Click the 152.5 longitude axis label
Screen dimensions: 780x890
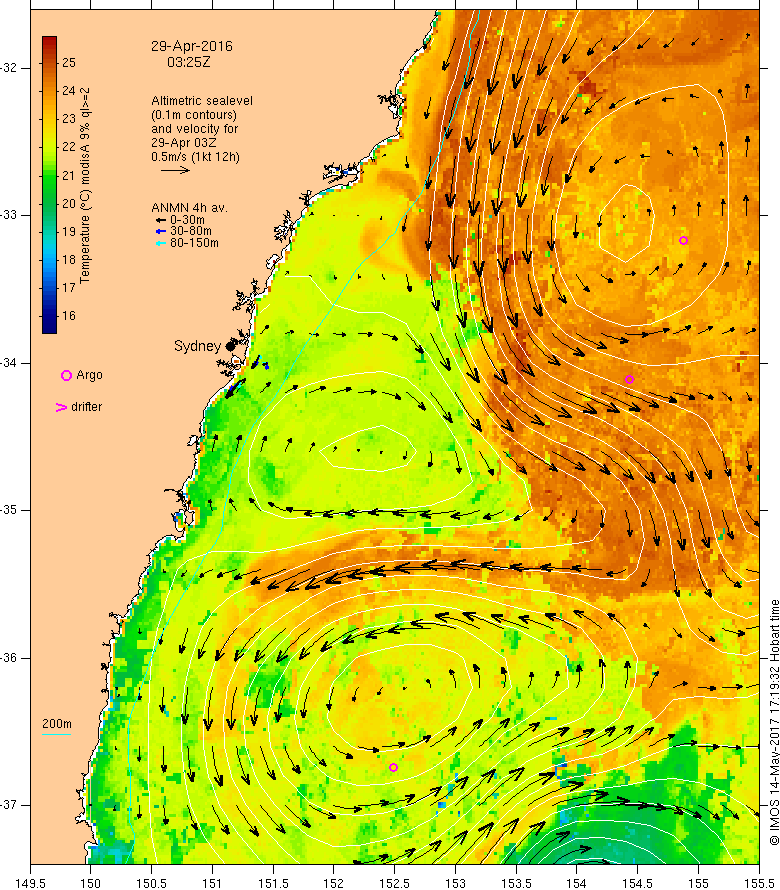394,883
